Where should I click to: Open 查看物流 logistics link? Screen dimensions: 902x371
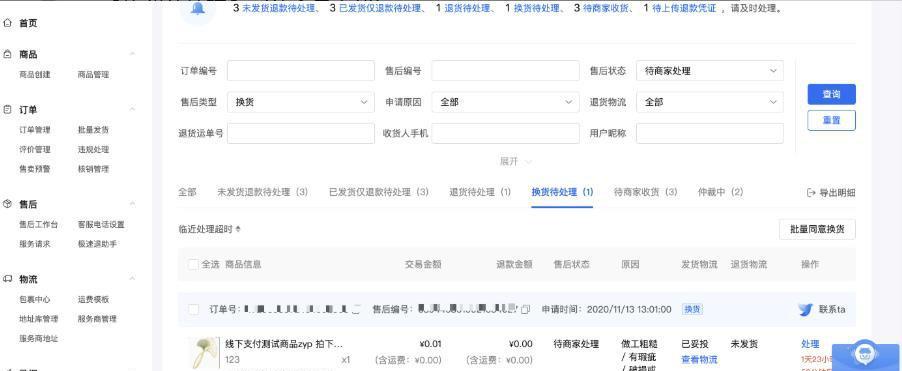click(700, 359)
